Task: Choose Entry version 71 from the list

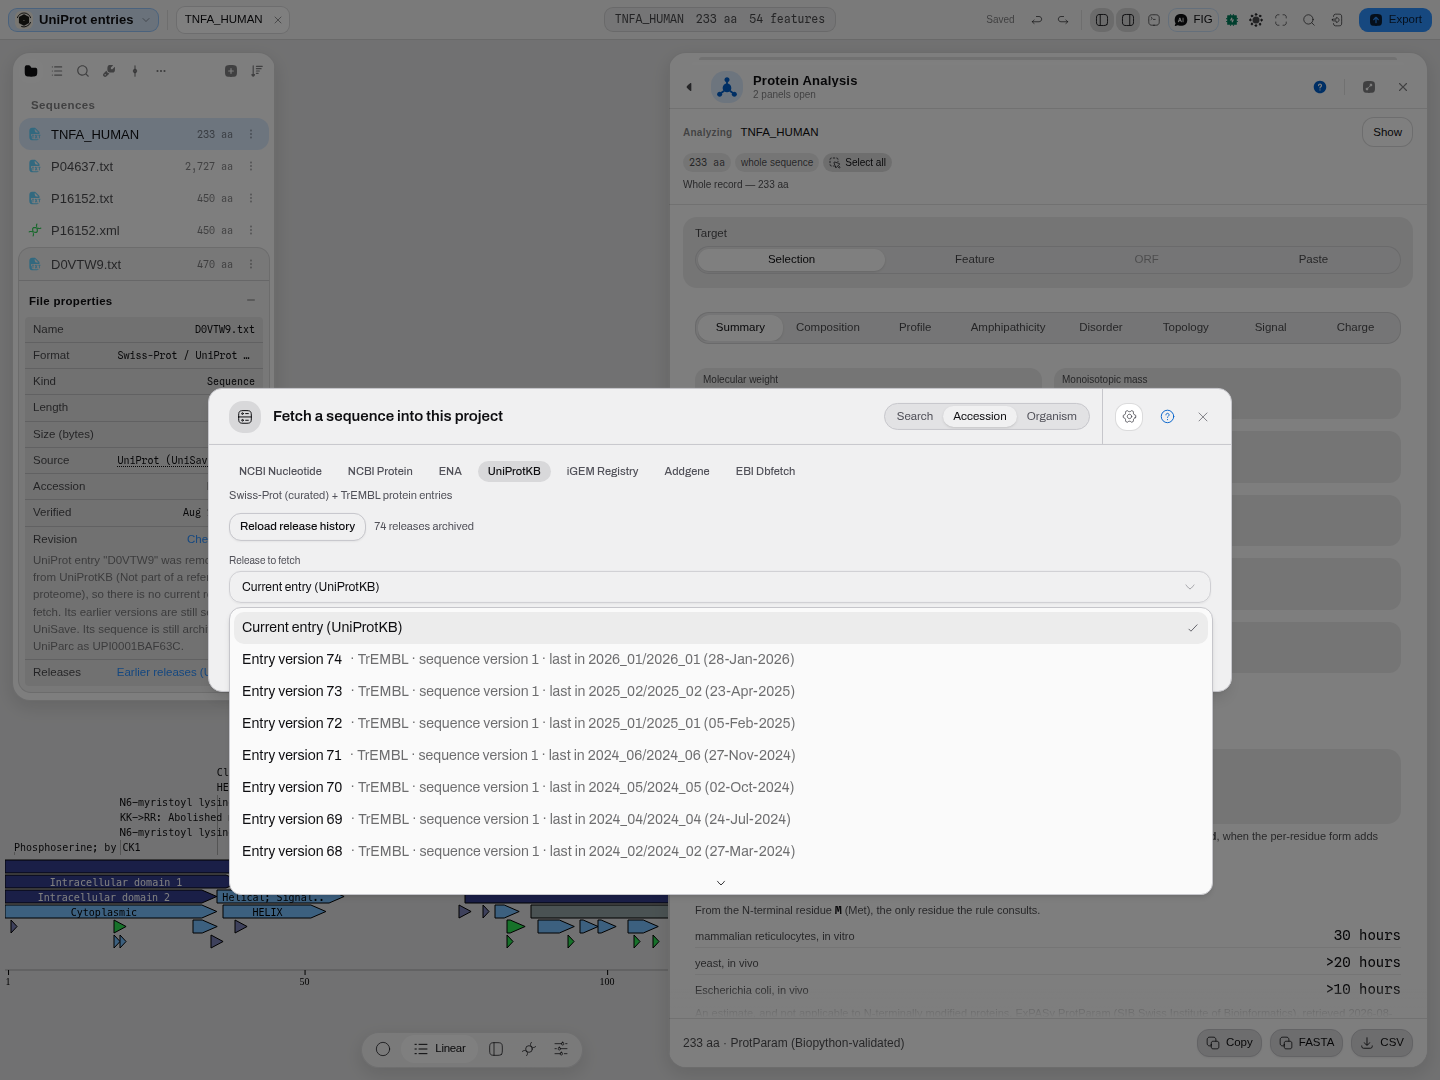Action: click(x=721, y=756)
